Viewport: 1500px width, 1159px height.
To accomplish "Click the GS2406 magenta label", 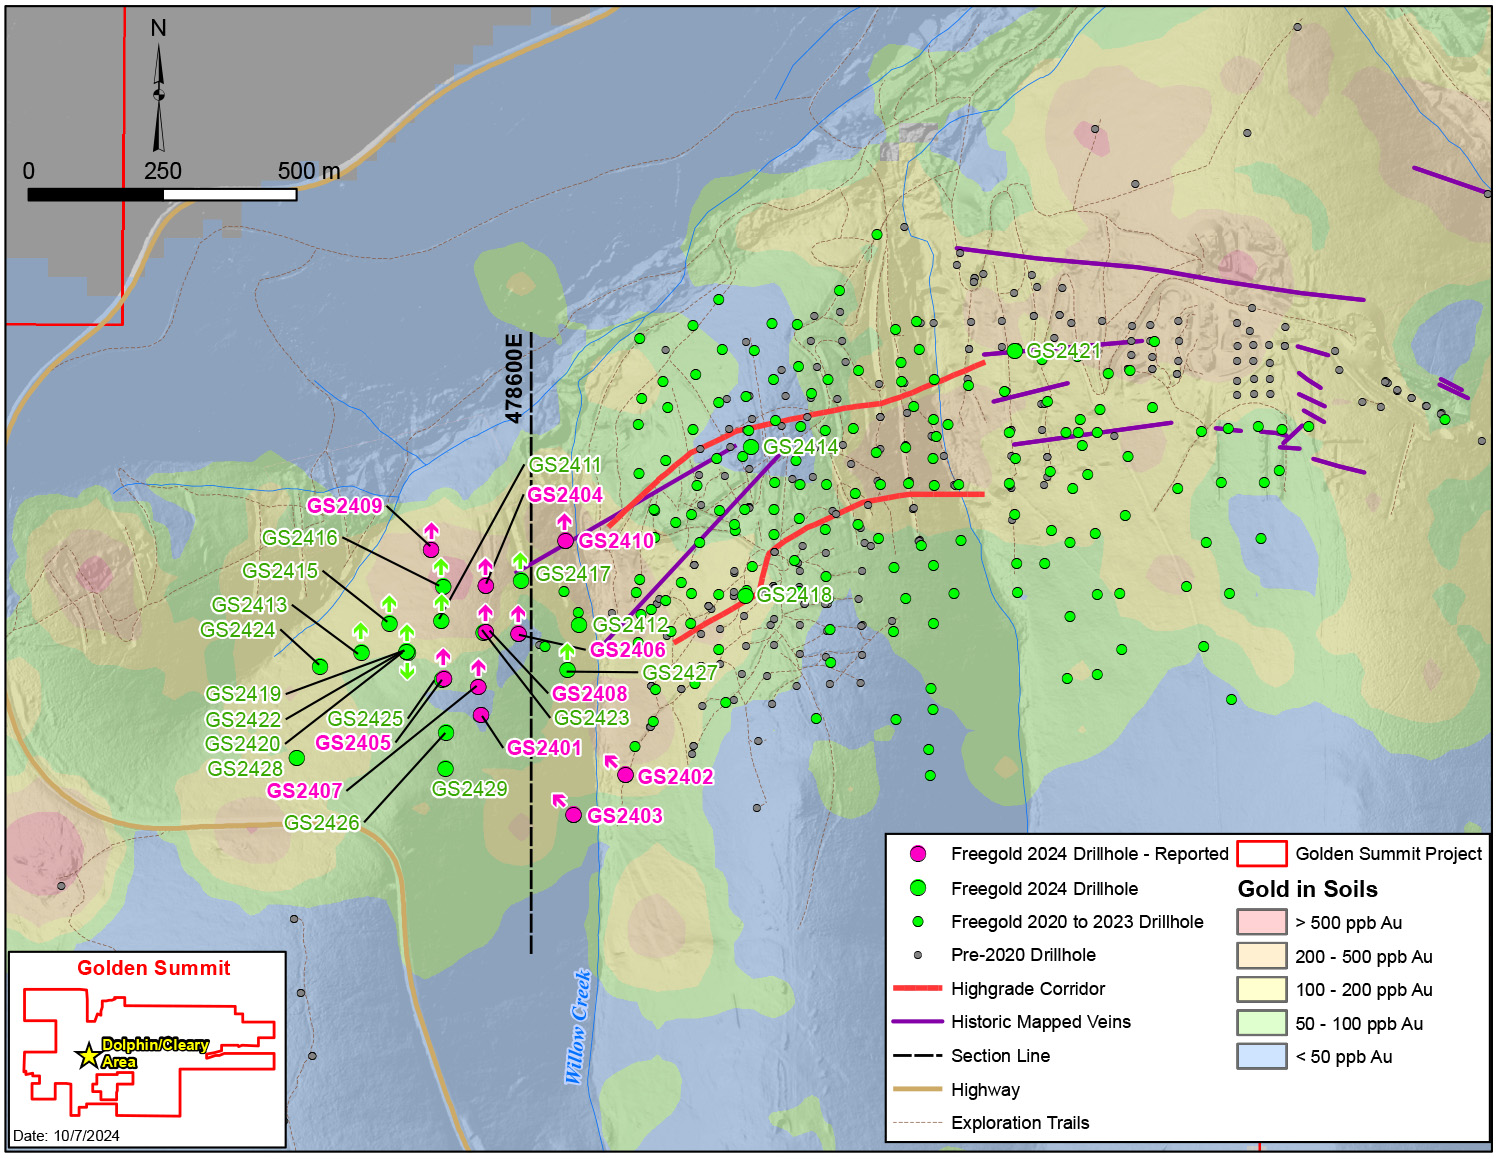I will [628, 650].
